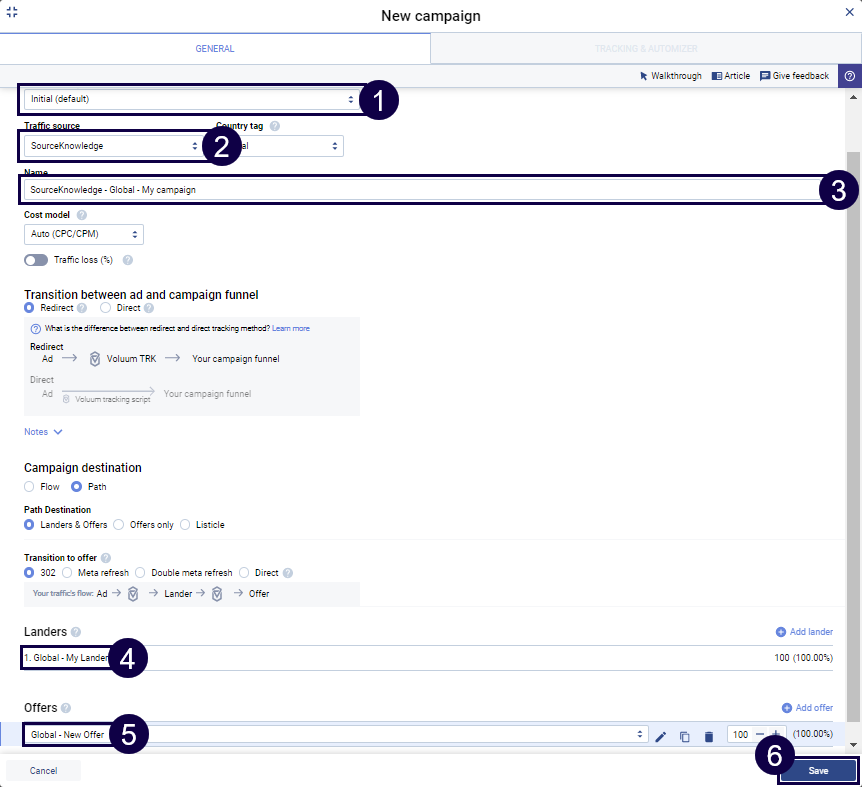862x787 pixels.
Task: Click the Save button
Action: (x=817, y=771)
